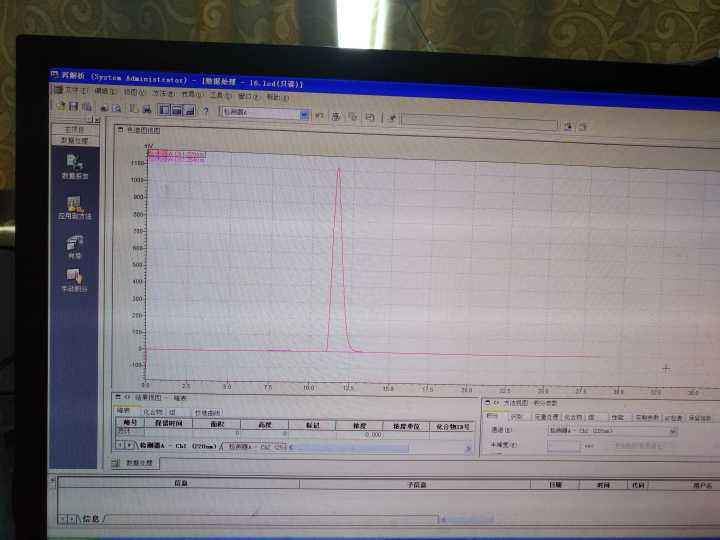Select the 数据处理 window tab at bottom
The height and width of the screenshot is (540, 720).
[x=135, y=462]
